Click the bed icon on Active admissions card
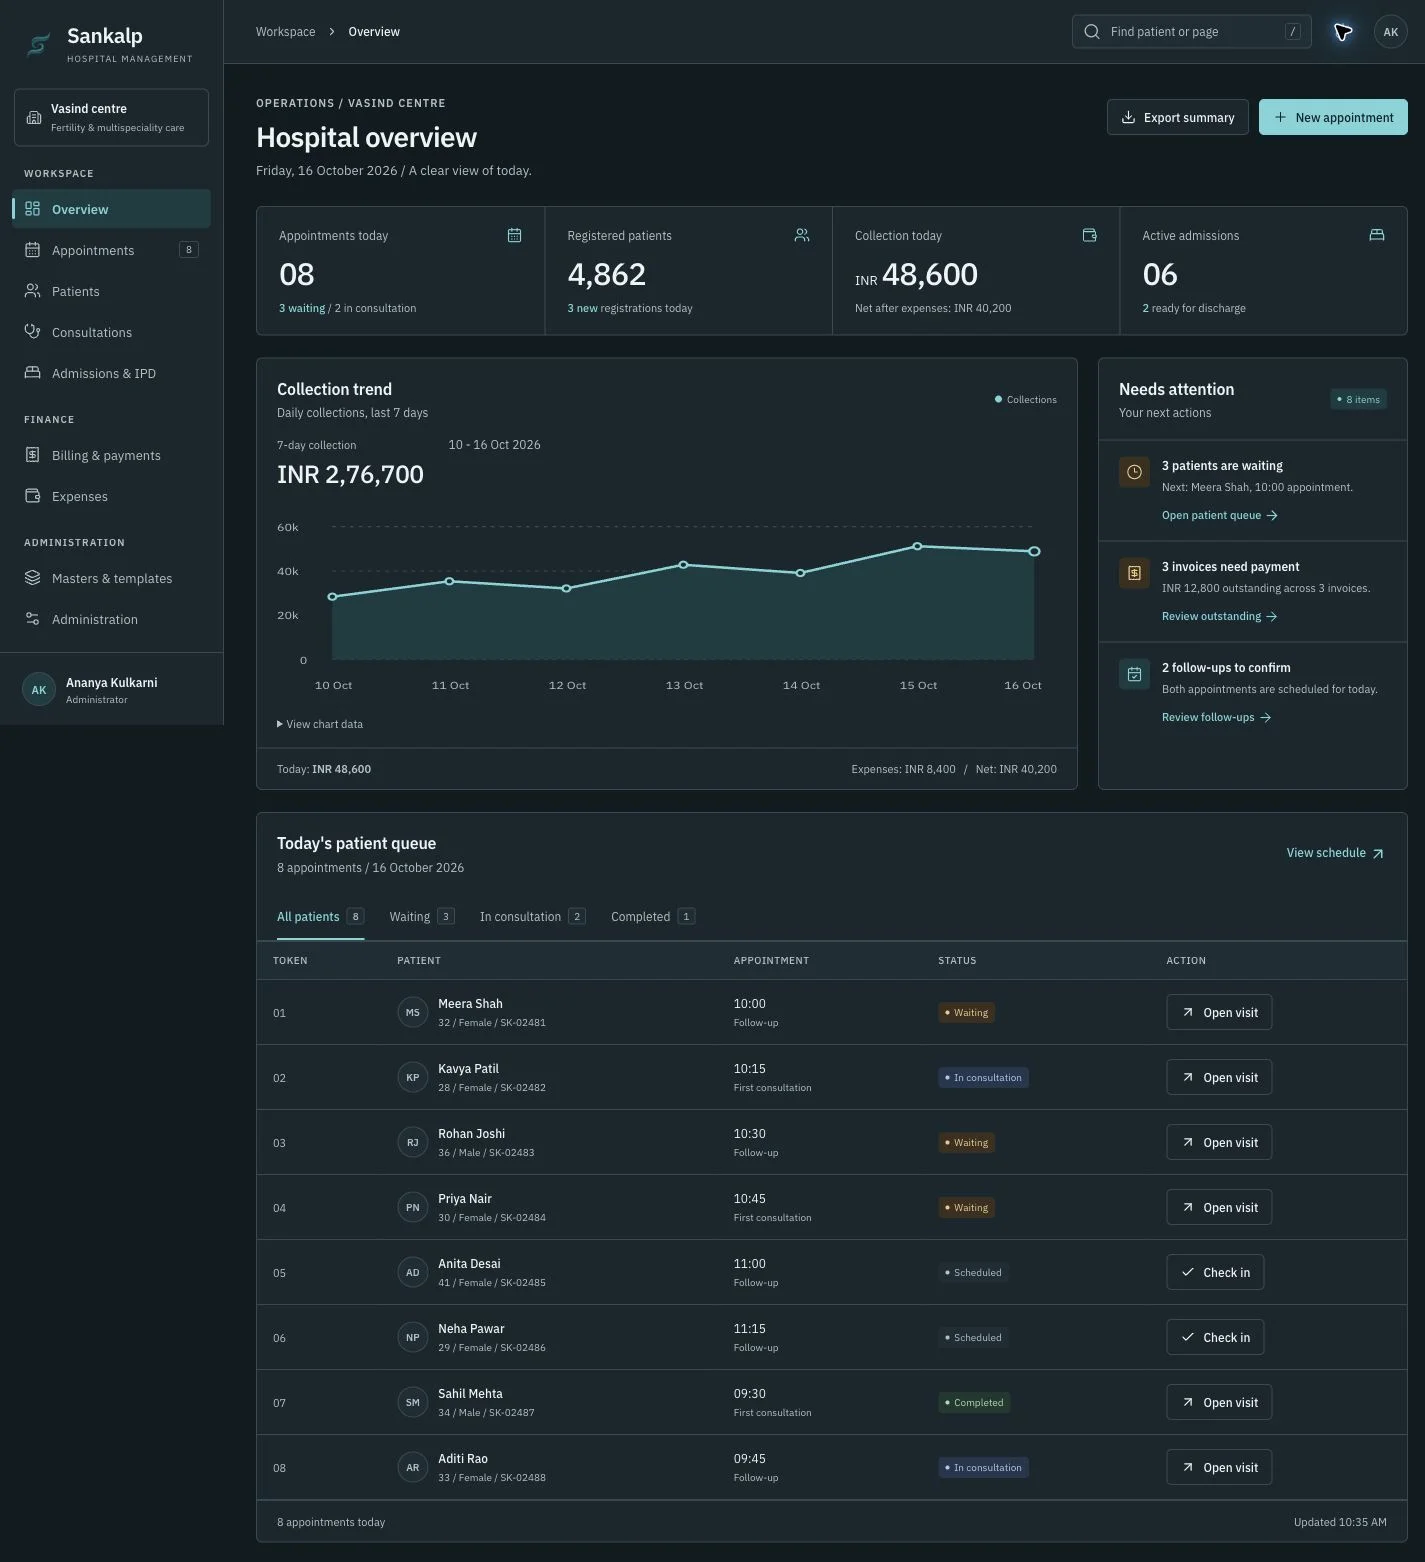Screen dimensions: 1425x1562 coord(1377,235)
